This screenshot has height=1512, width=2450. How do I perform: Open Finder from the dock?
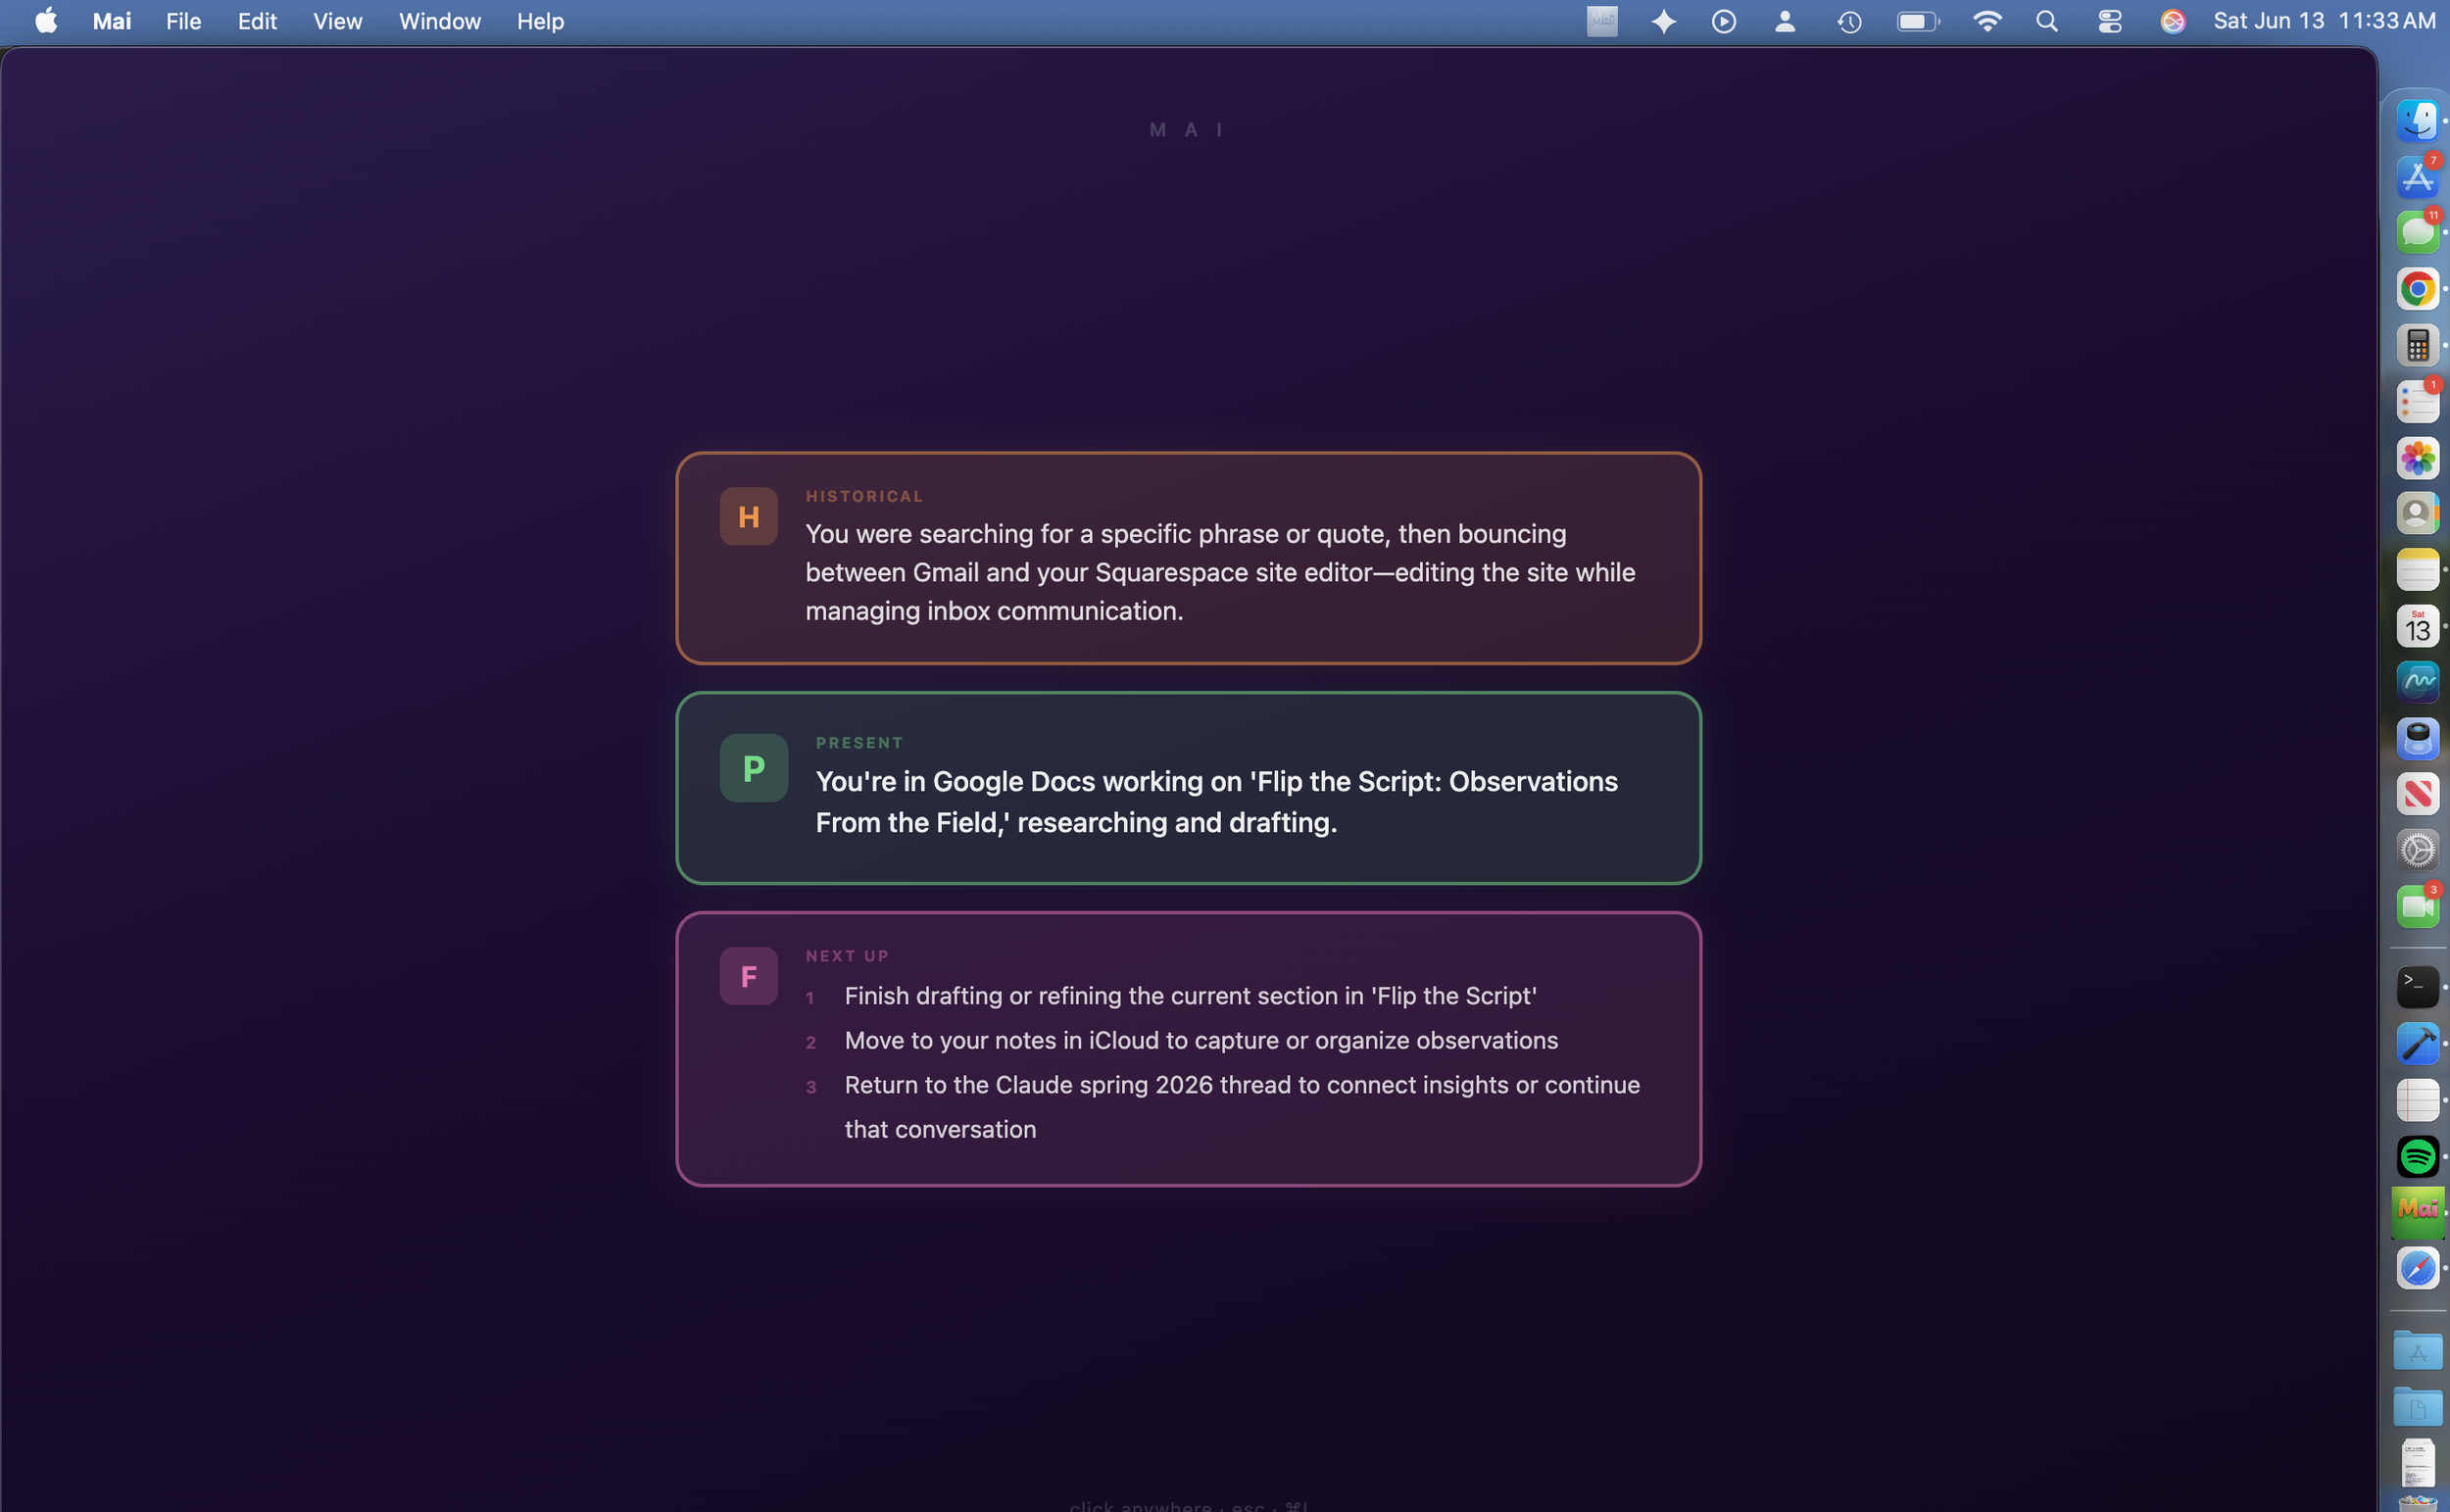tap(2417, 121)
